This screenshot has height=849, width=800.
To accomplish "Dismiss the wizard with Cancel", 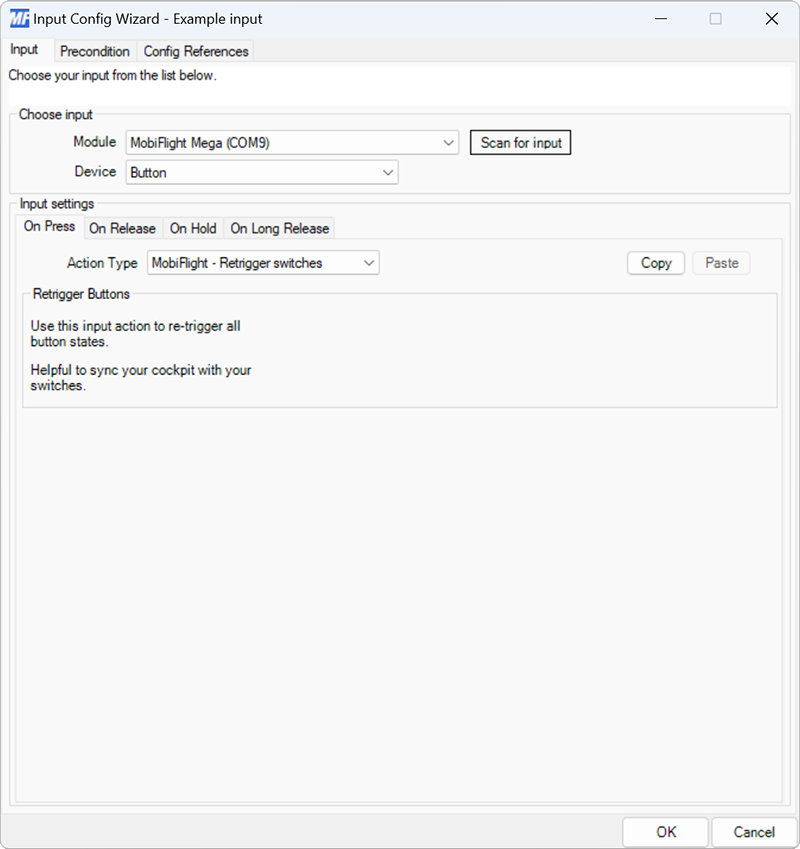I will [x=753, y=831].
